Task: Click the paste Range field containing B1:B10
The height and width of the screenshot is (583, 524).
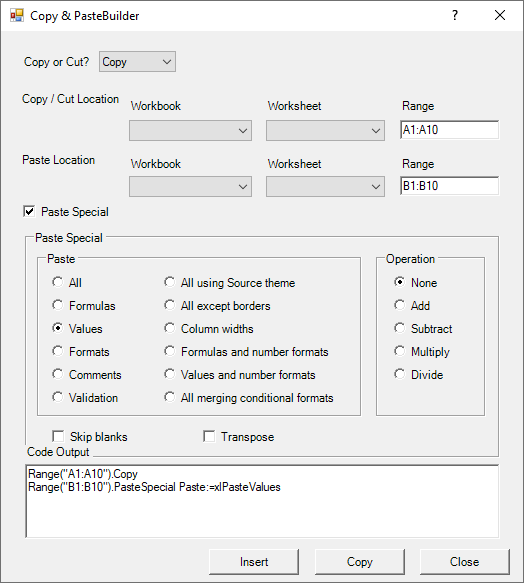Action: point(450,186)
